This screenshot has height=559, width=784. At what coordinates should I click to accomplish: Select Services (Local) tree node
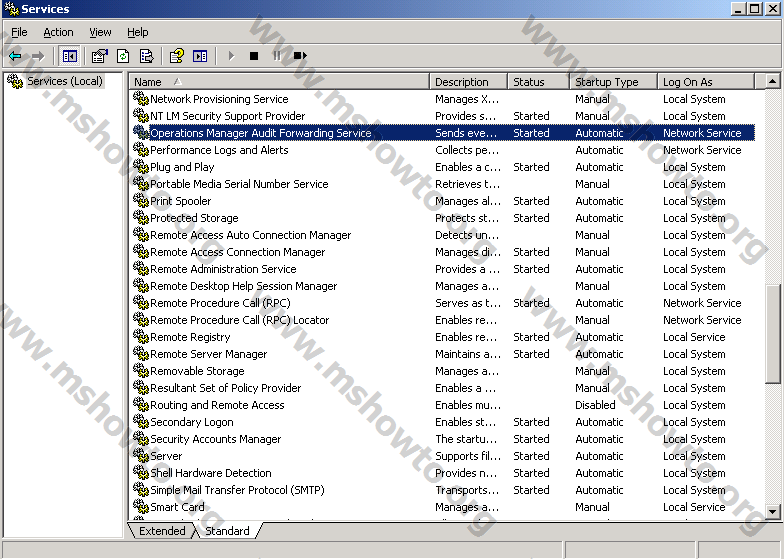(64, 81)
